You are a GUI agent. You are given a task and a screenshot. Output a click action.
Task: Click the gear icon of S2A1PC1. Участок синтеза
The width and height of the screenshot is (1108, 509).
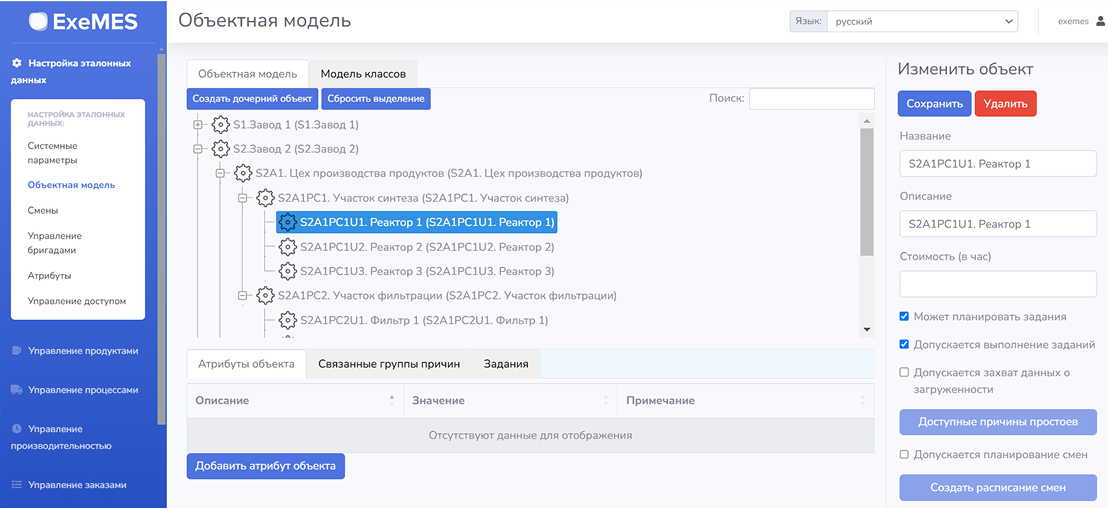266,198
